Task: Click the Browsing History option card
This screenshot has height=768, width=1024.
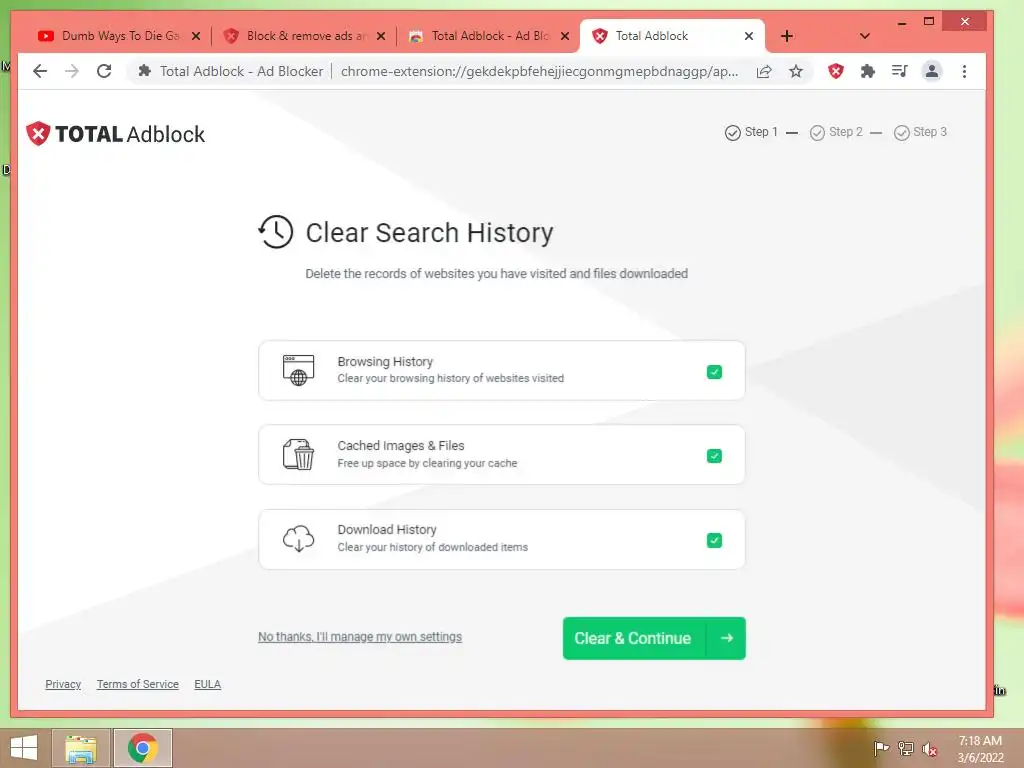Action: click(502, 370)
